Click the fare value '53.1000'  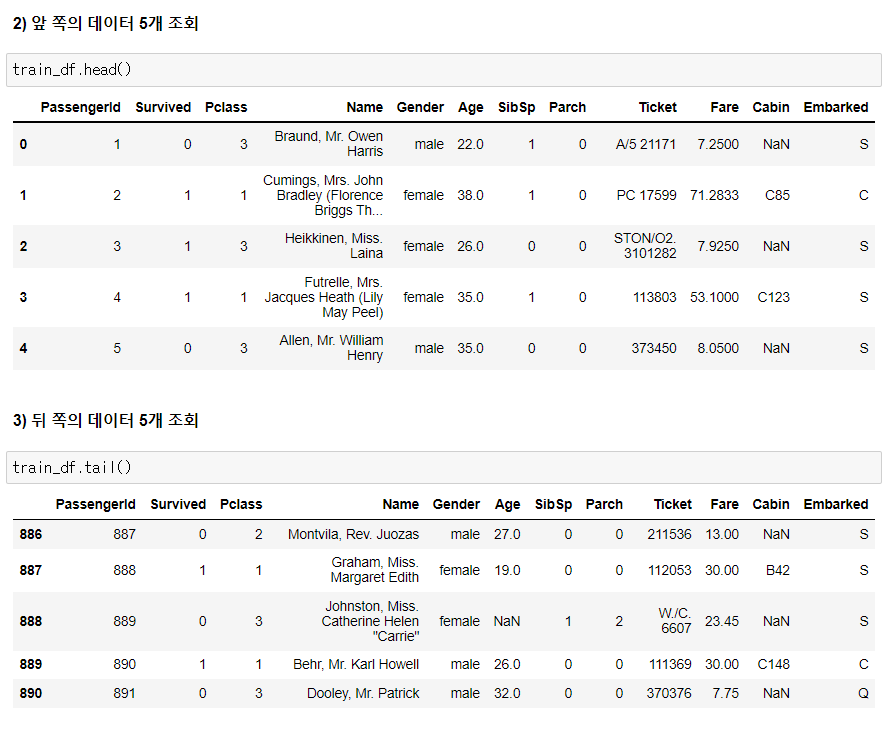(714, 297)
